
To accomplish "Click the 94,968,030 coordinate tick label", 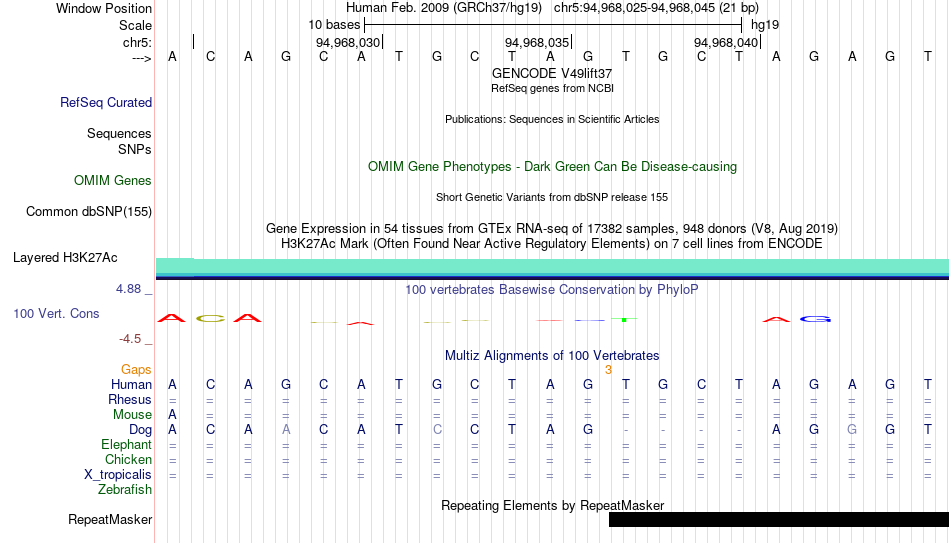I will [348, 42].
